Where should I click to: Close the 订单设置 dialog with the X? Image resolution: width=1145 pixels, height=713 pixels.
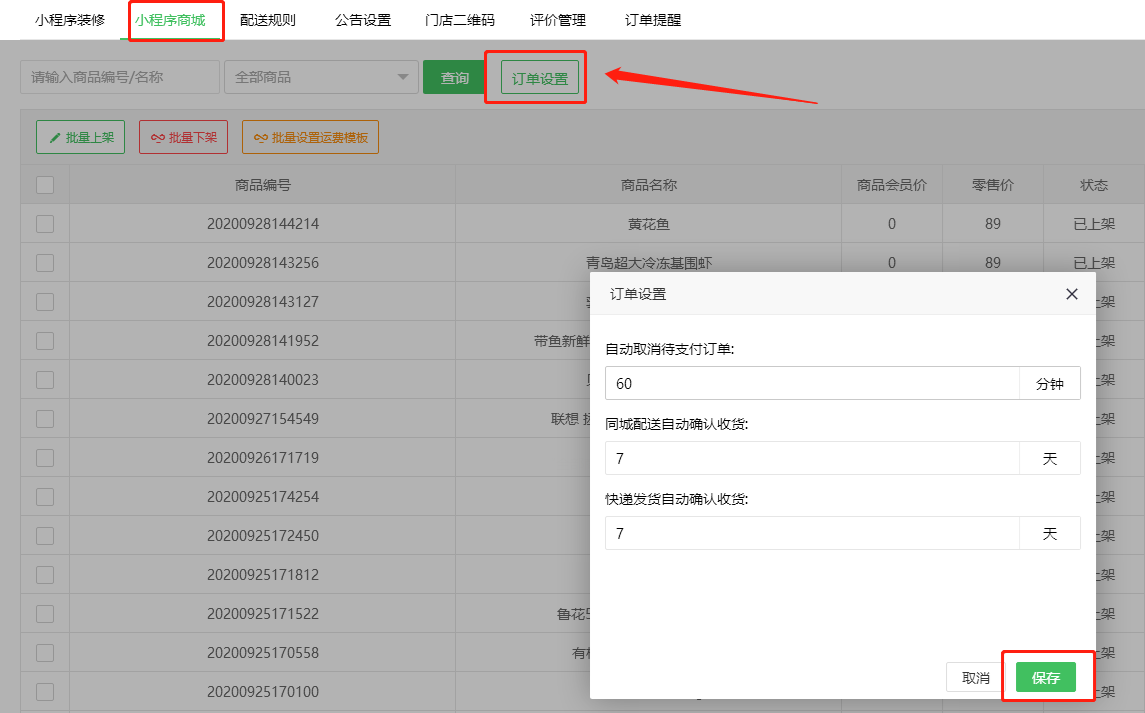pyautogui.click(x=1071, y=294)
